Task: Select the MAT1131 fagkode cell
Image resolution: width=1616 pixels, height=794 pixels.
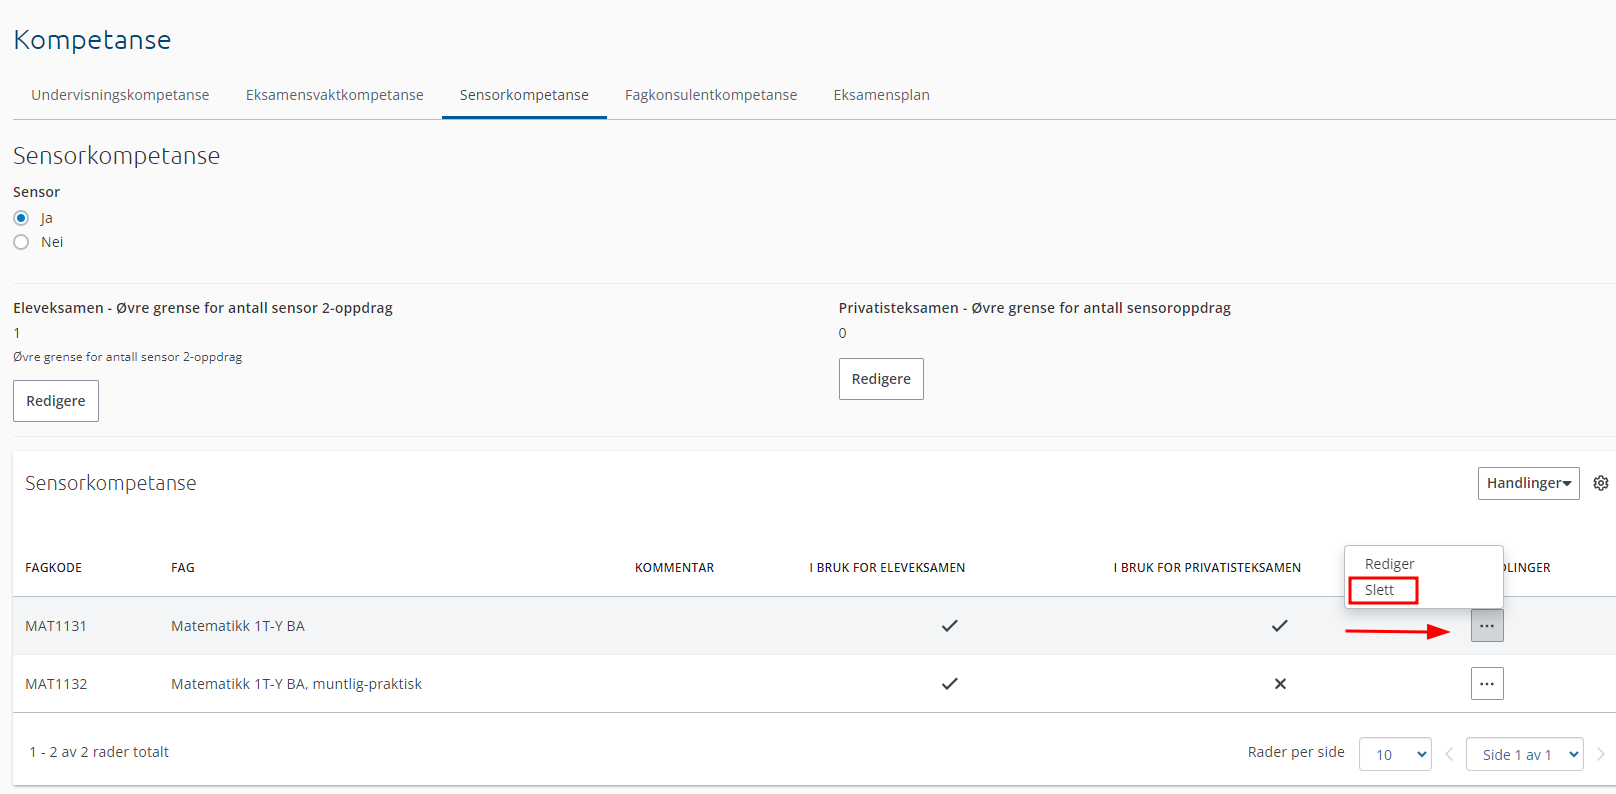Action: click(x=56, y=626)
